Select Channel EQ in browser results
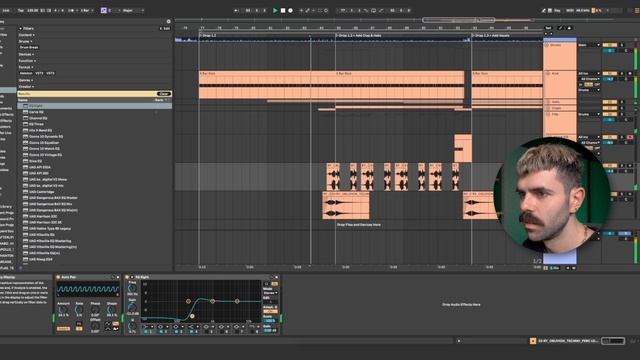Screen dimensions: 640x360 pos(95,118)
